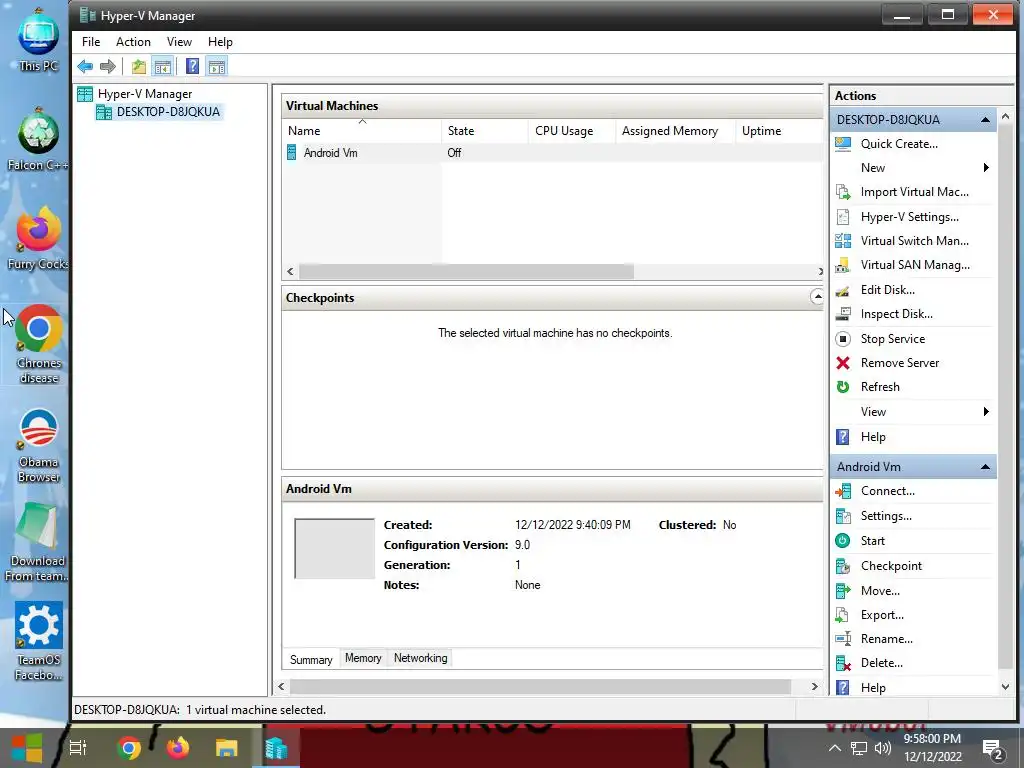Click the Connect icon for Android Vm
Image resolution: width=1024 pixels, height=768 pixels.
843,491
